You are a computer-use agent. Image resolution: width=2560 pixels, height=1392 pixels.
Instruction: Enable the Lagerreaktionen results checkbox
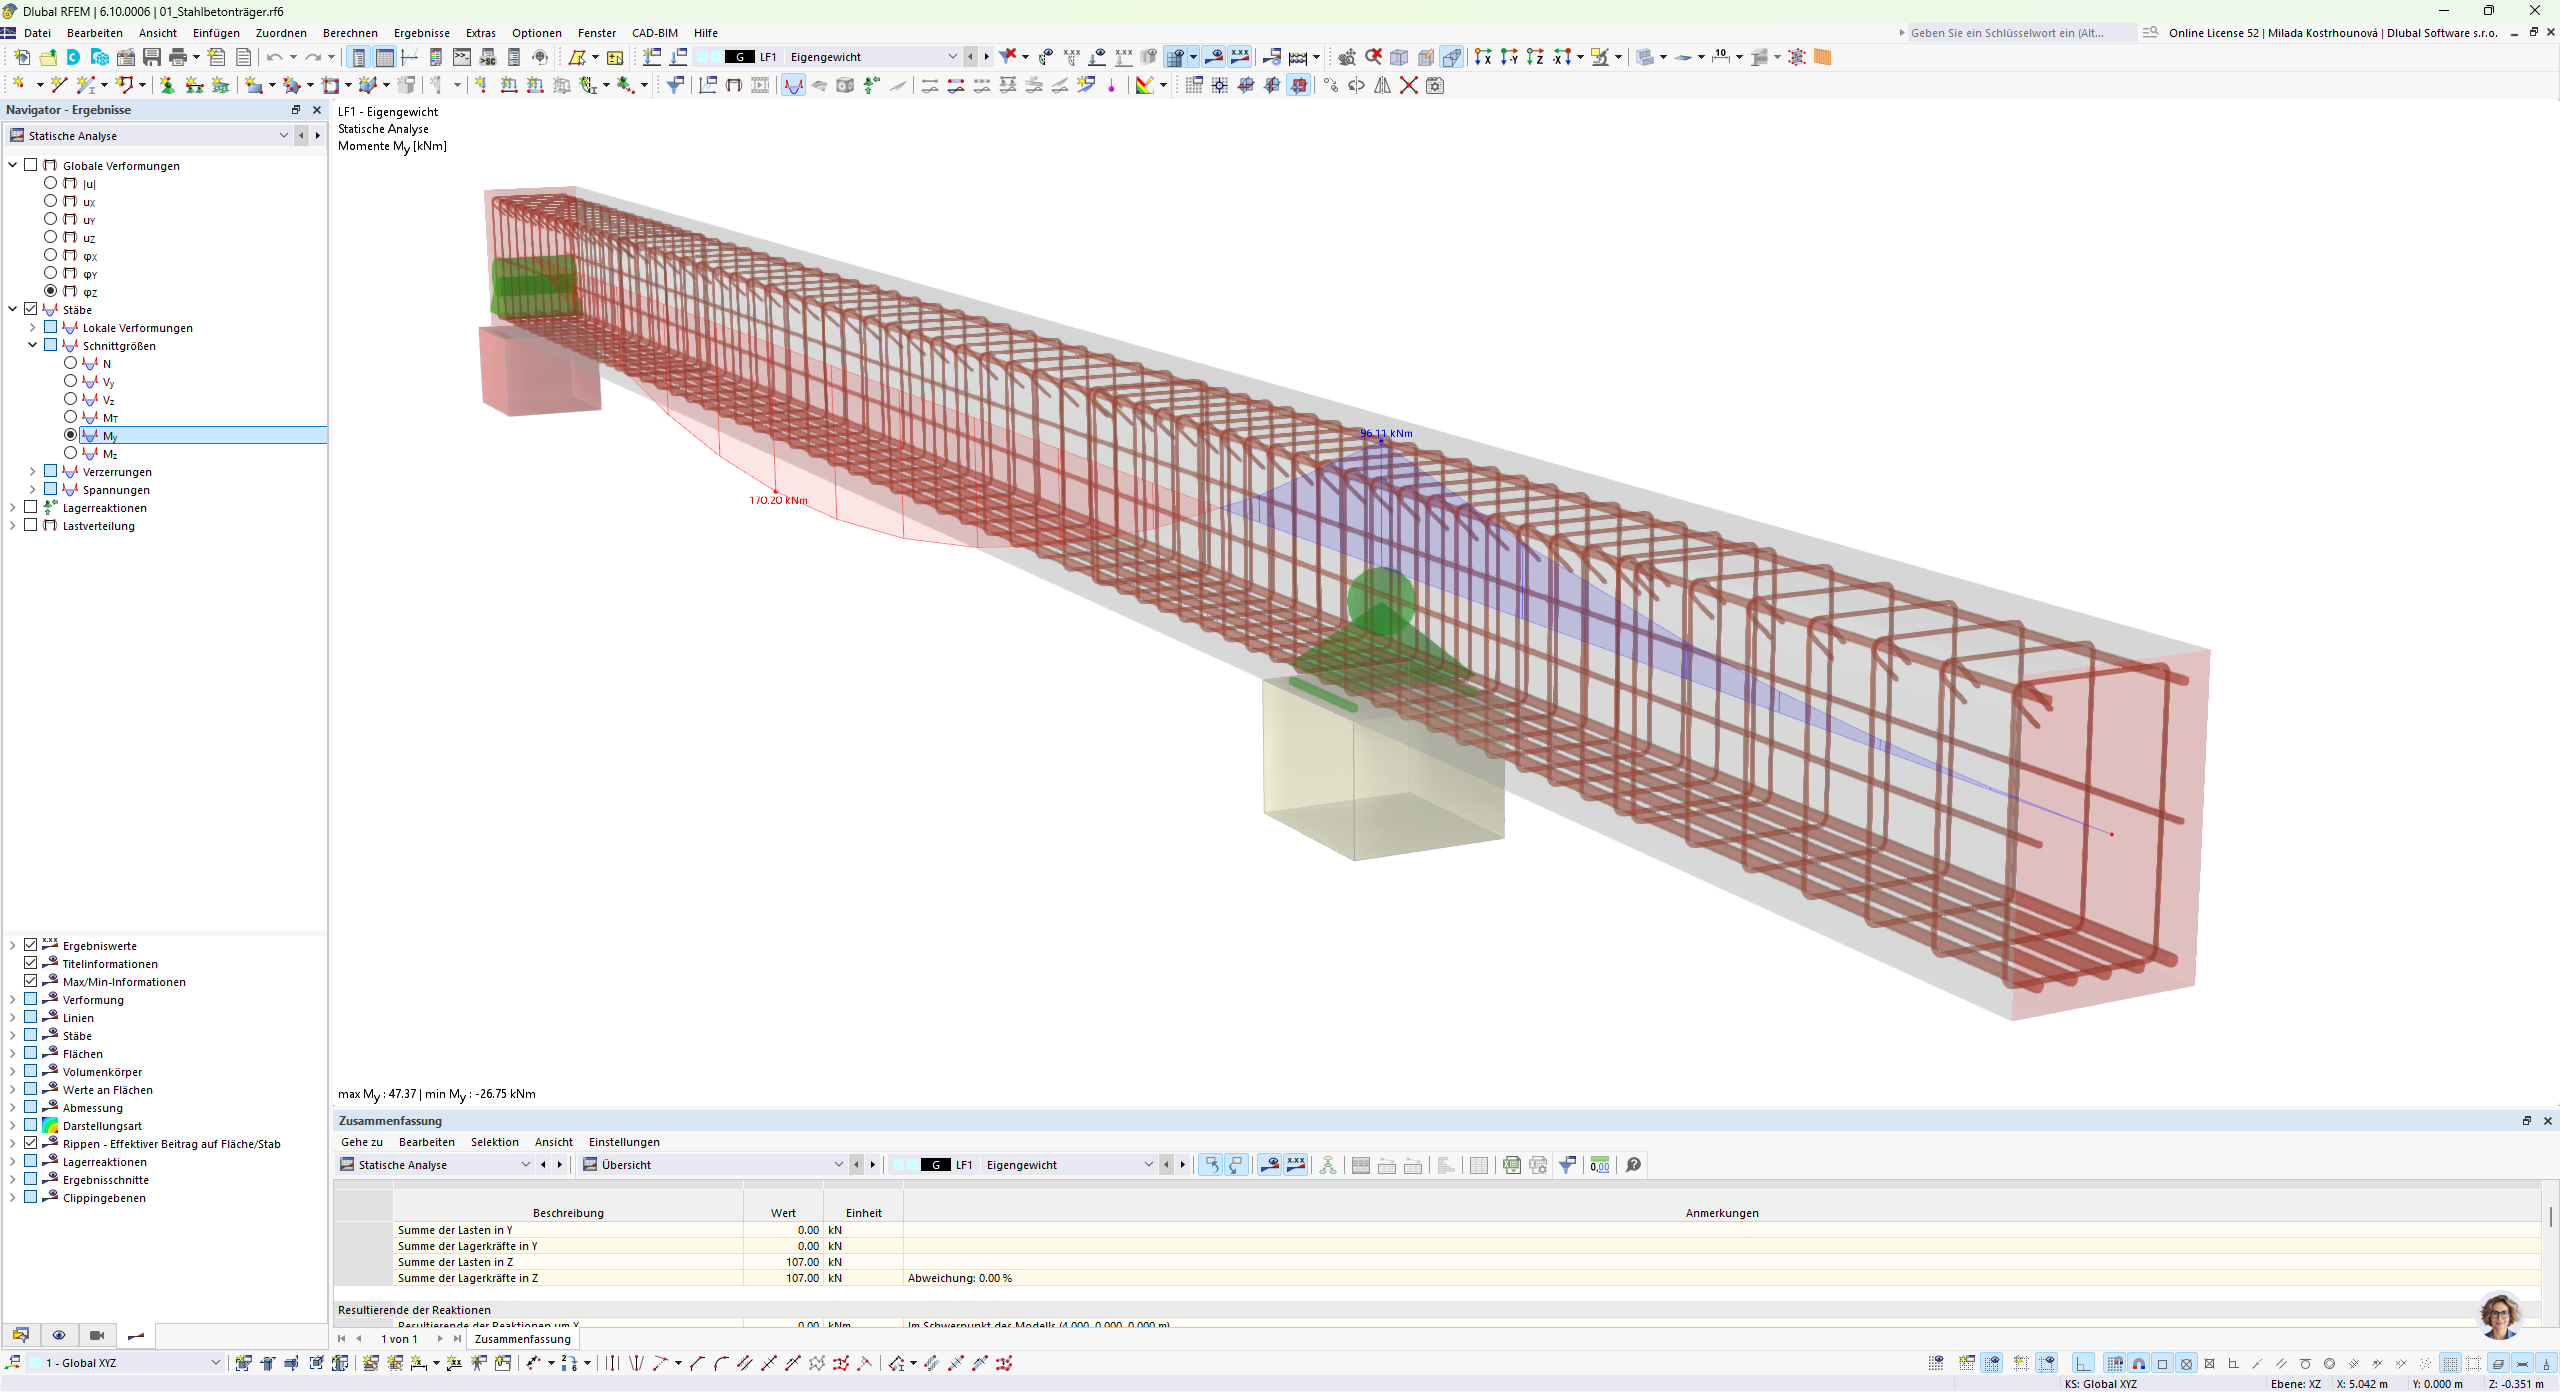point(31,508)
